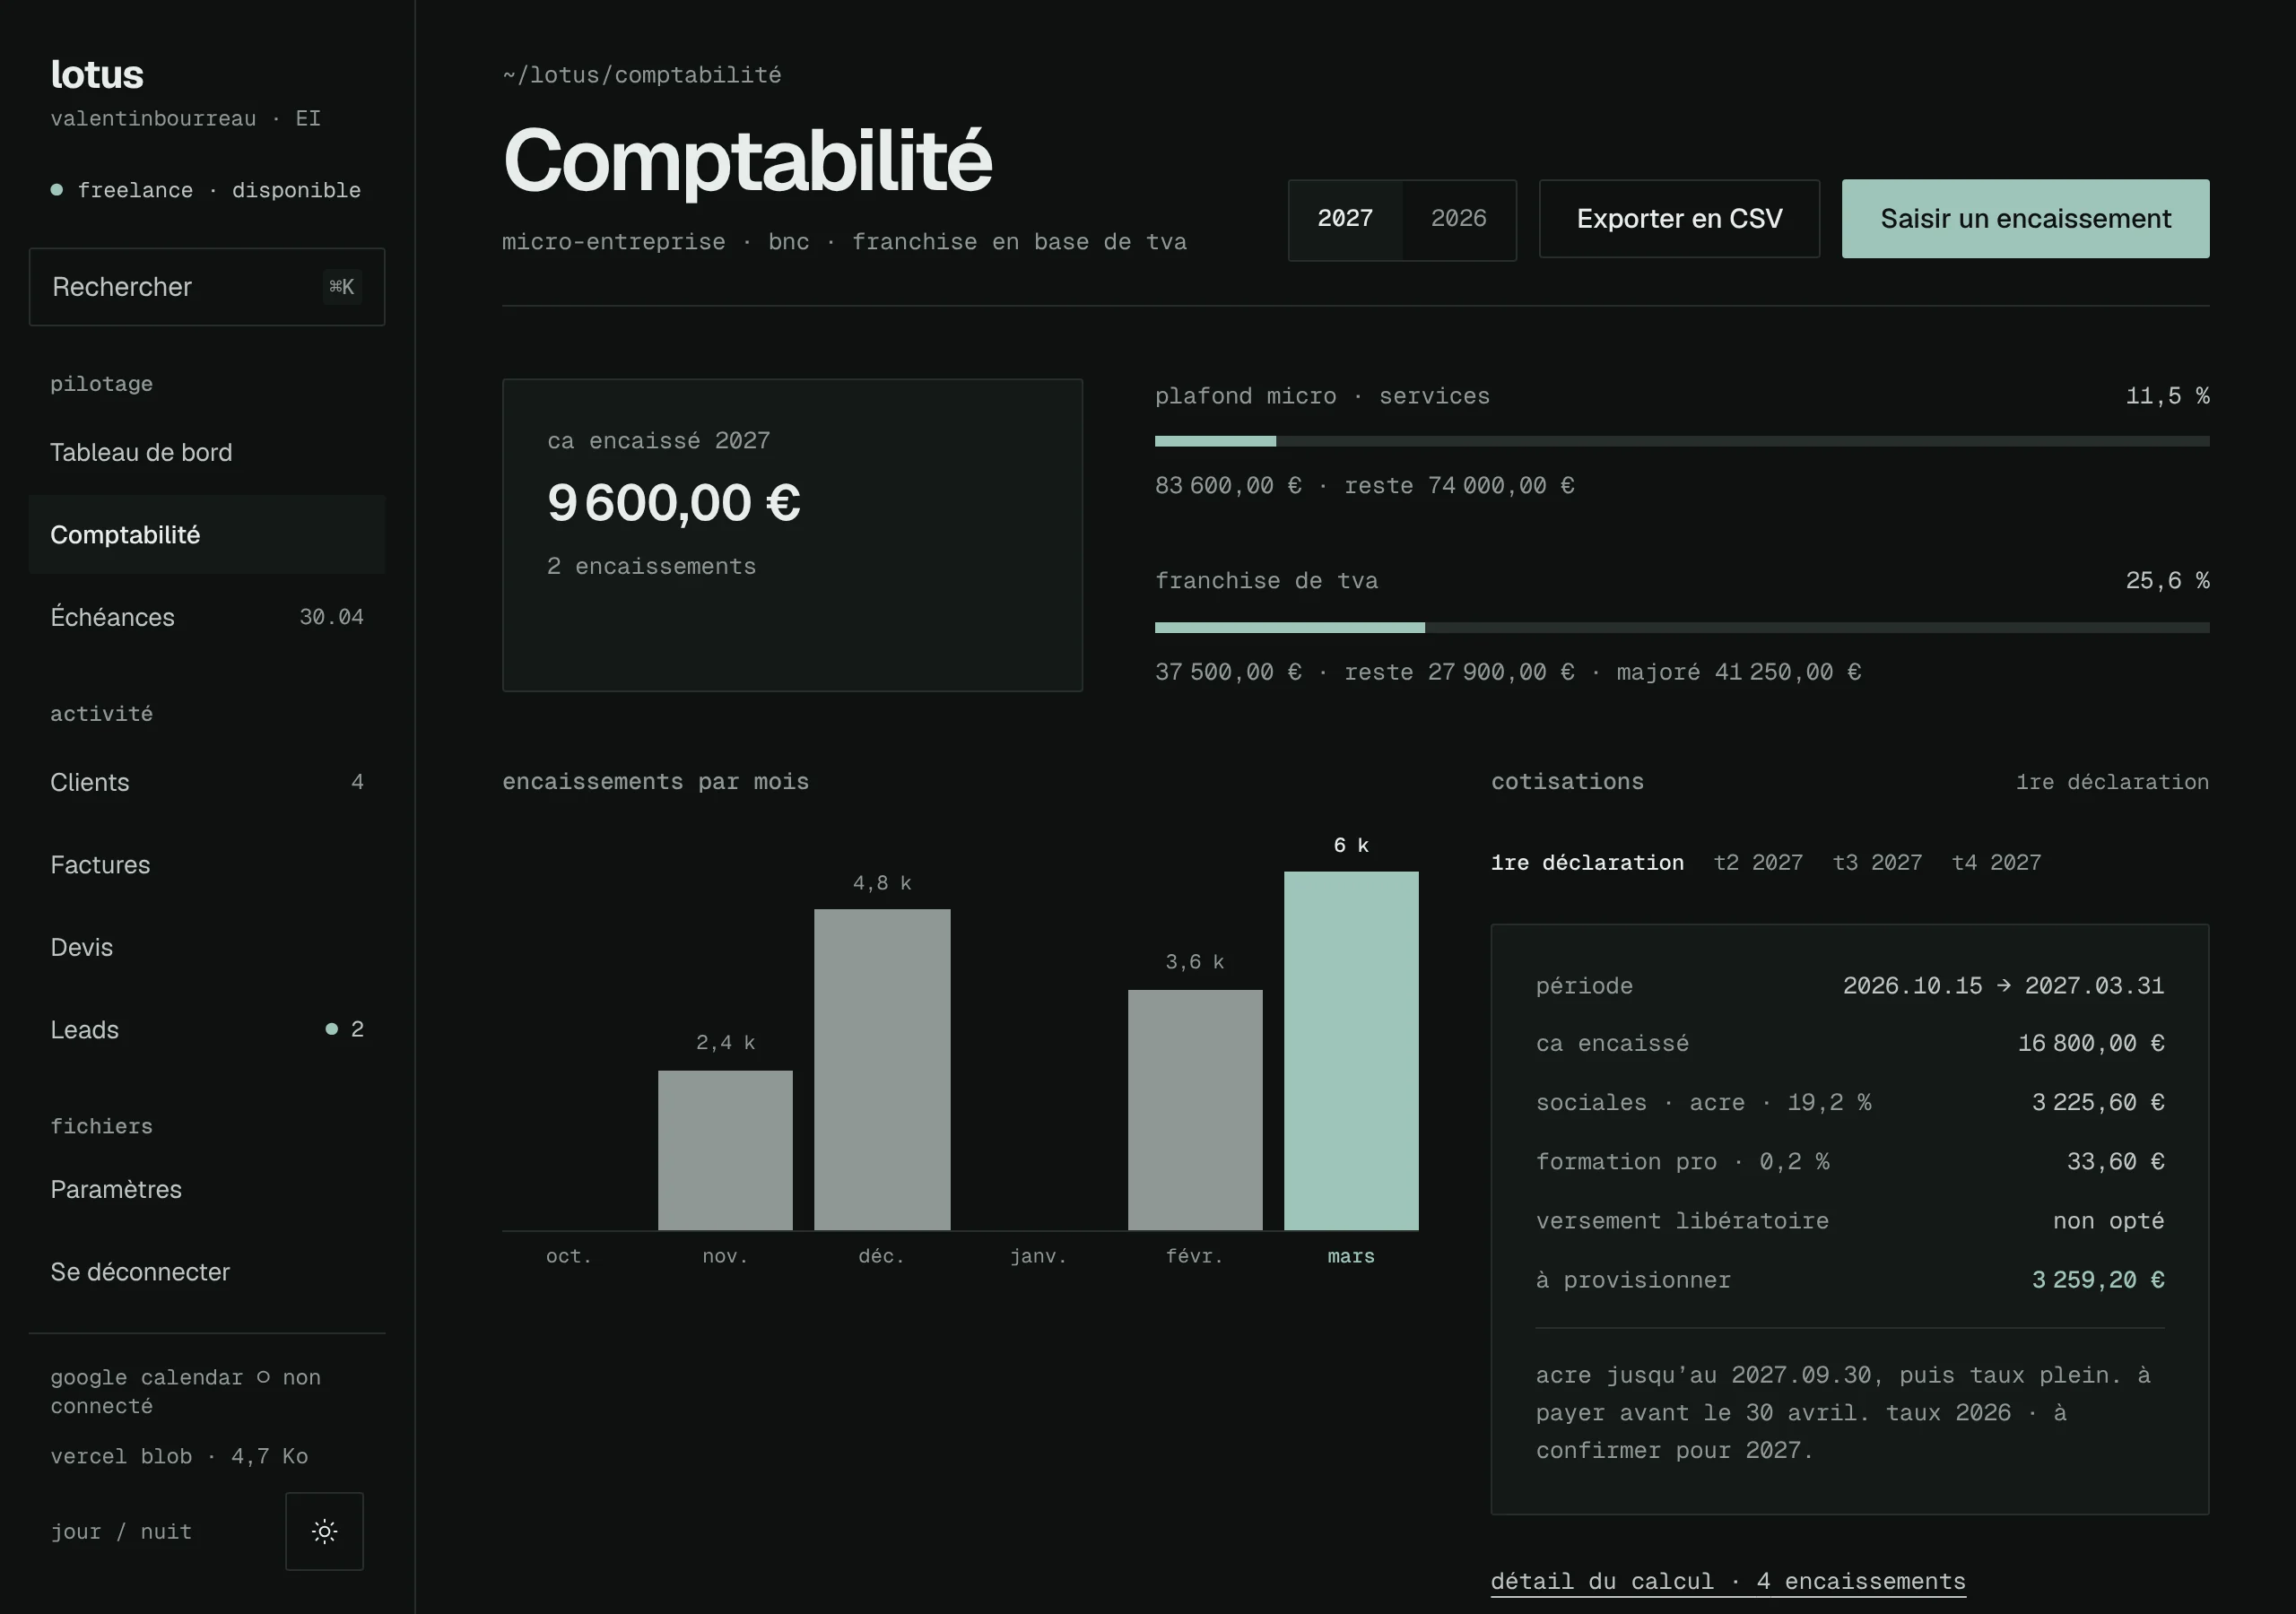Click the déc. 4,8 k bar

(x=882, y=1069)
